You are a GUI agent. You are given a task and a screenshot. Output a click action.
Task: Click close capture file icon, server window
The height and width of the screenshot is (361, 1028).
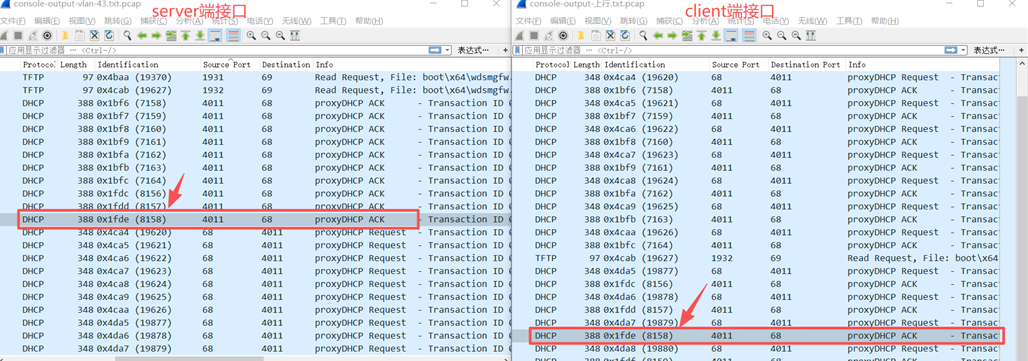click(94, 35)
